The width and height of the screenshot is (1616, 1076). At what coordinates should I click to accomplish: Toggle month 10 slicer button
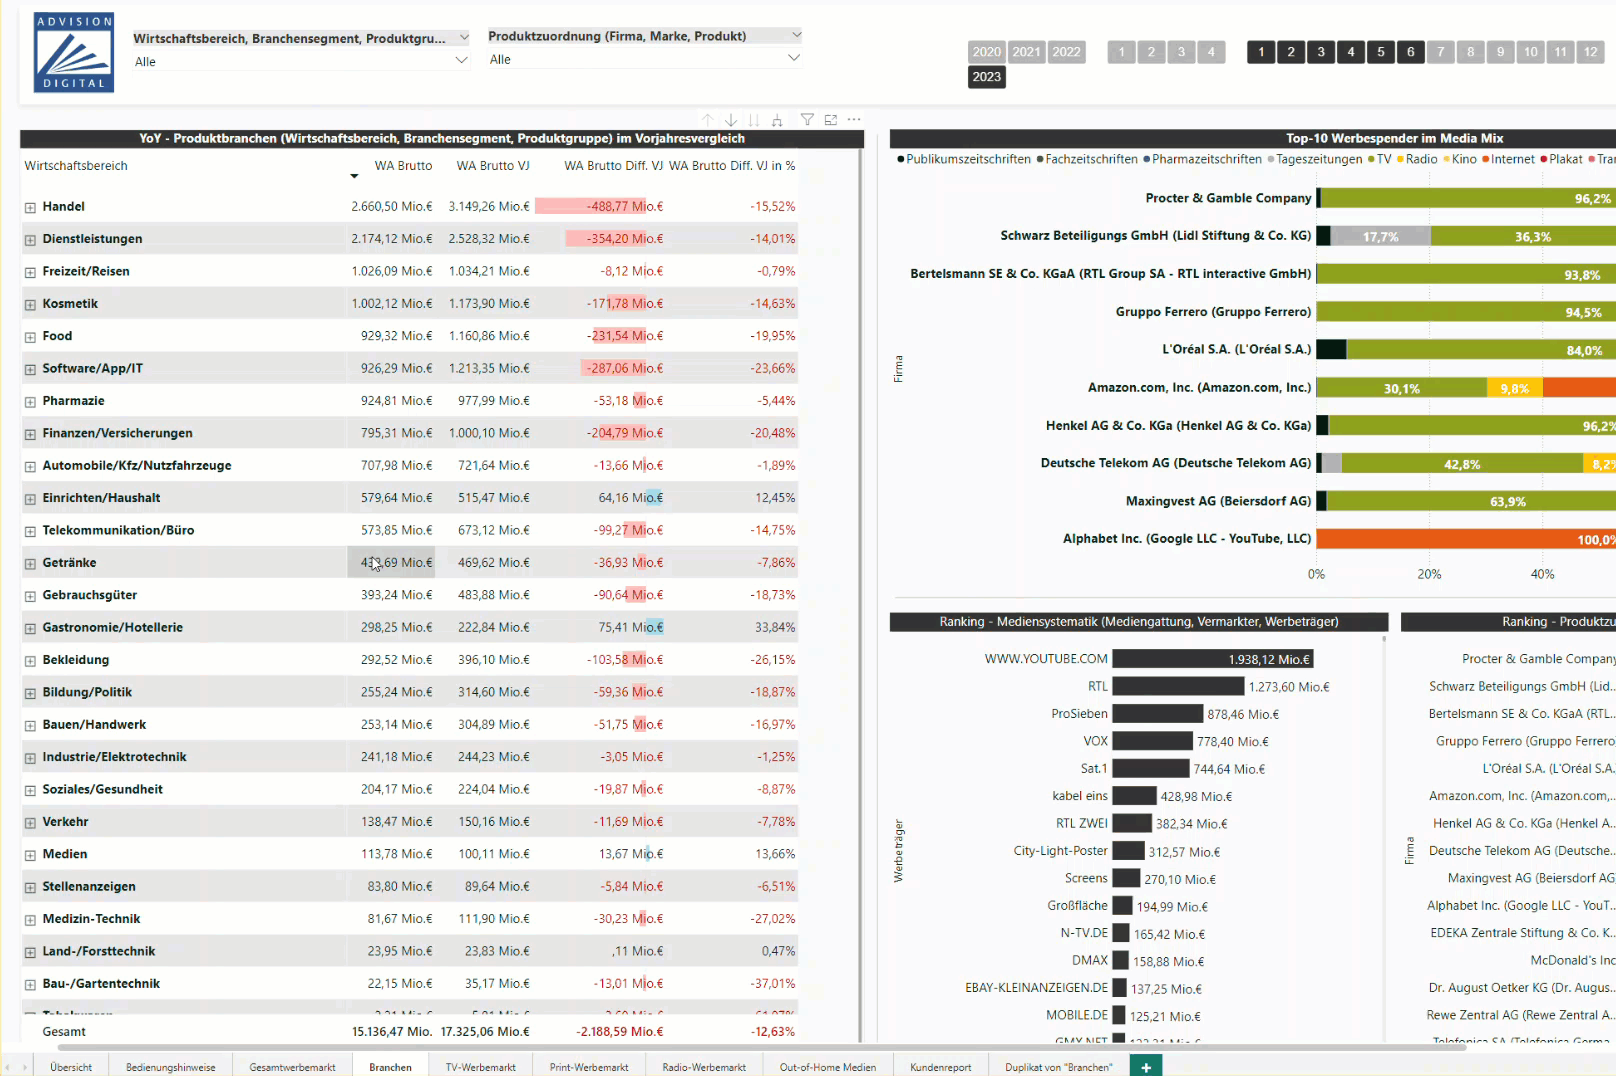click(x=1531, y=52)
